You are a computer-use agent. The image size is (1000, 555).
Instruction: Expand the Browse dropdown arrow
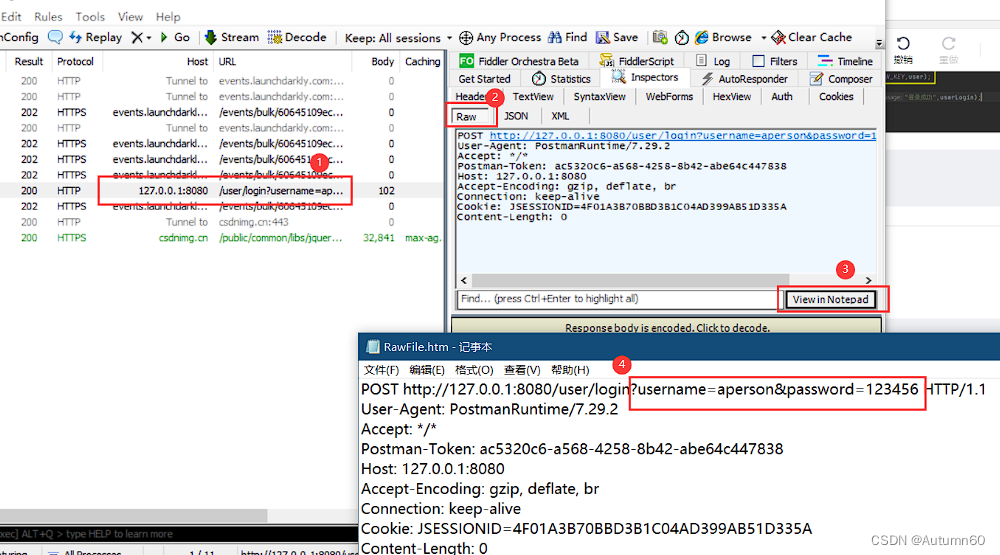point(763,38)
